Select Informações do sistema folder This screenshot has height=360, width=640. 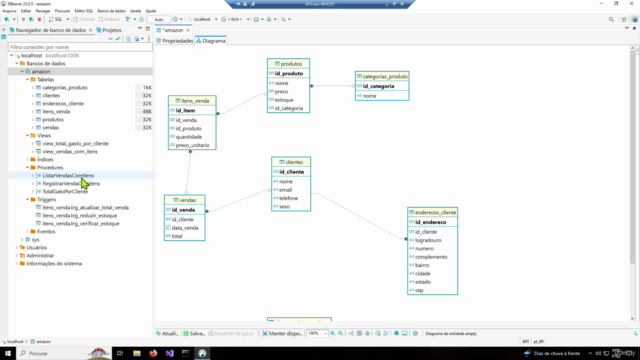(x=54, y=264)
